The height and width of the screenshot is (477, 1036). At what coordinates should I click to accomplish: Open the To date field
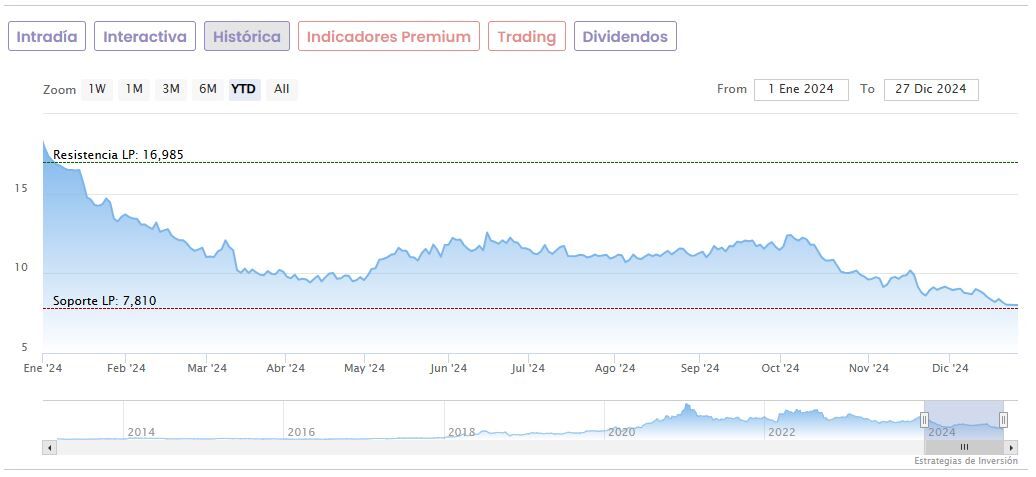[x=931, y=89]
